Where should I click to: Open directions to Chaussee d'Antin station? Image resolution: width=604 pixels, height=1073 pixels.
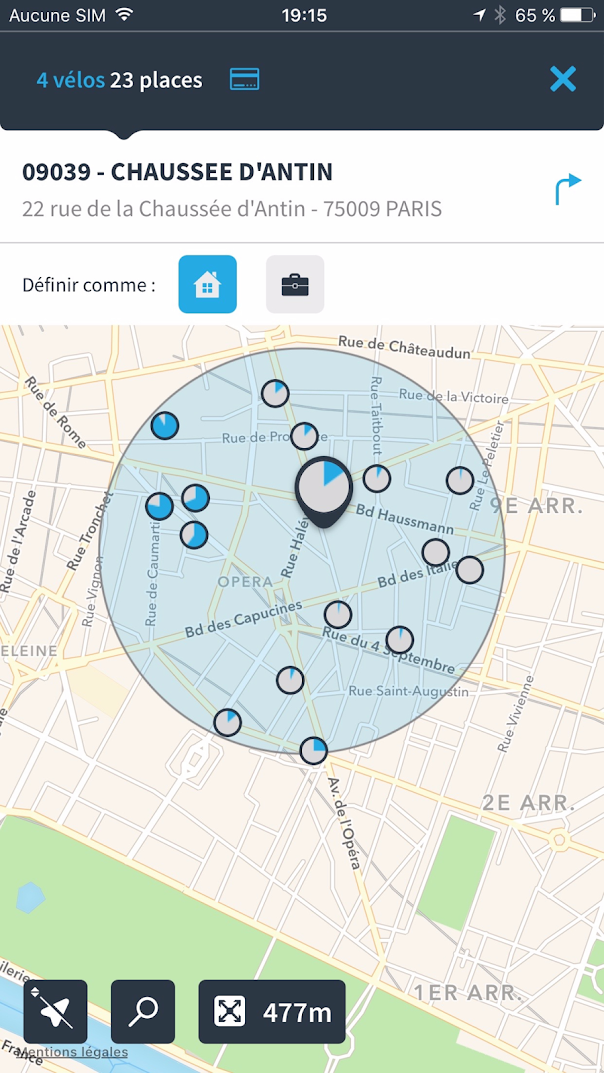point(567,189)
